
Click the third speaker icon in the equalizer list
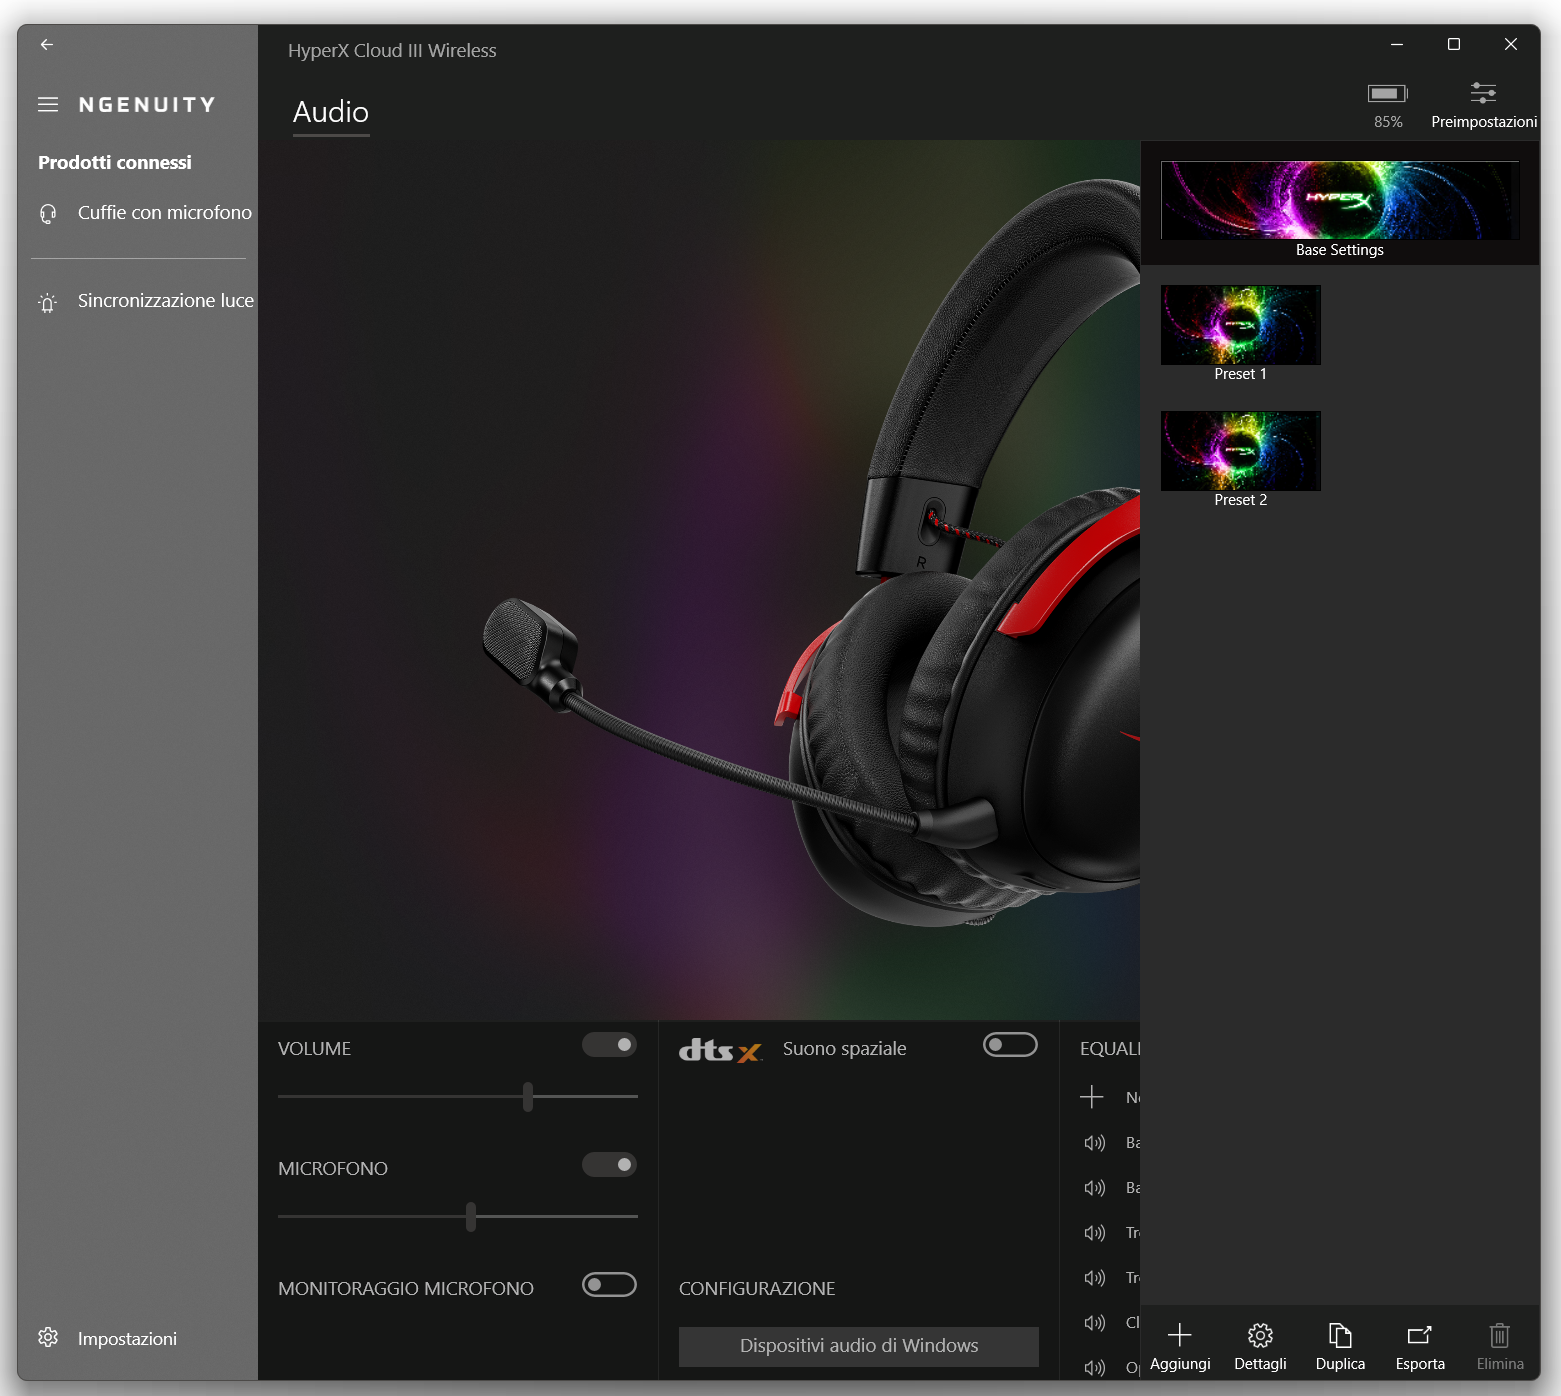1095,1233
